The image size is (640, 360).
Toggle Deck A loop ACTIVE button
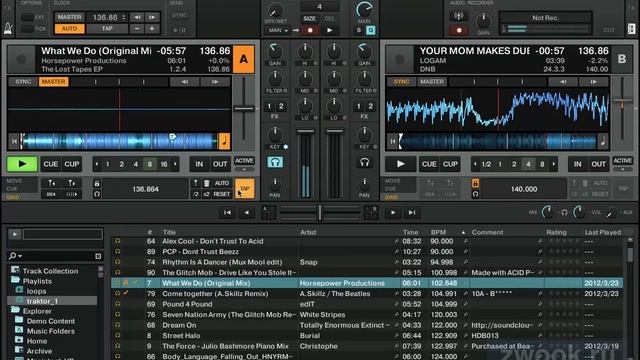pyautogui.click(x=244, y=160)
